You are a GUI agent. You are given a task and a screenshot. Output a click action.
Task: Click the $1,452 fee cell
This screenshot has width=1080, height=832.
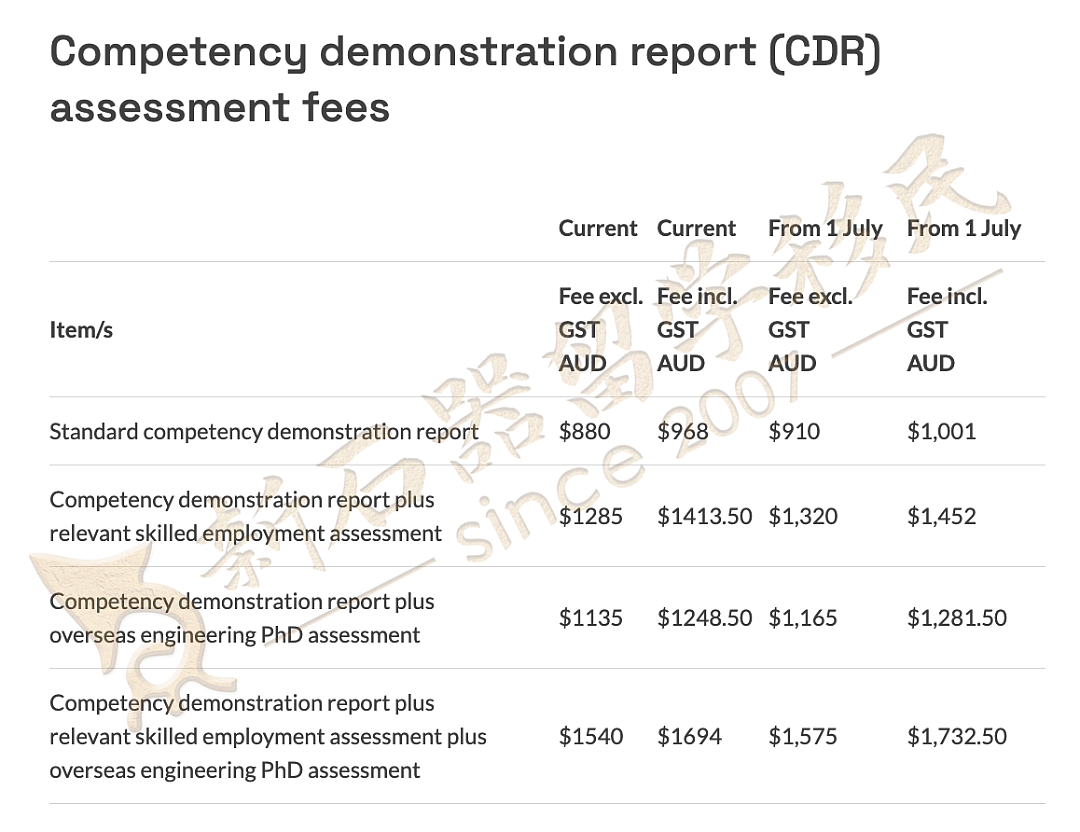[942, 517]
